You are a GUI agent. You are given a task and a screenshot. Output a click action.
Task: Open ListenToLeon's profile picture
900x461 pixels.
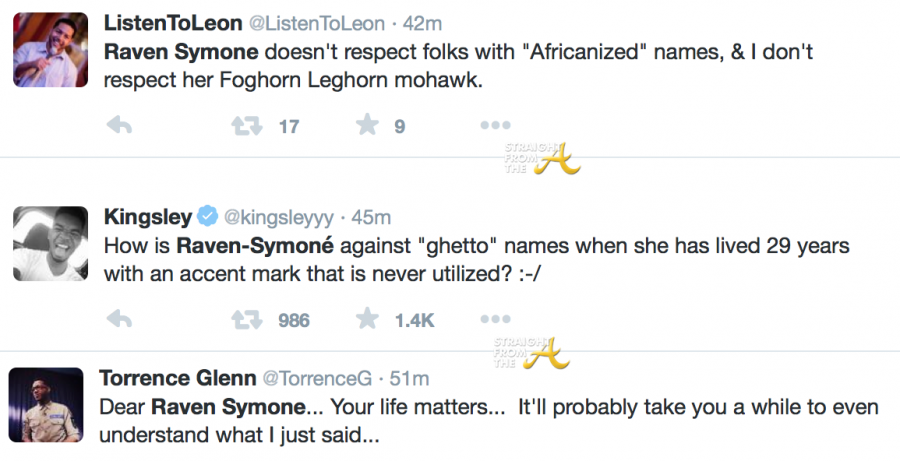click(x=46, y=52)
